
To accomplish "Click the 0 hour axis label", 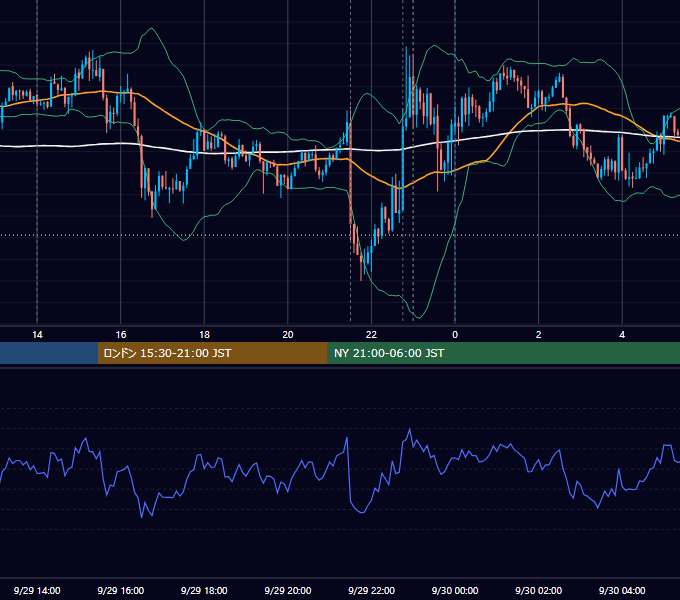I will point(455,335).
